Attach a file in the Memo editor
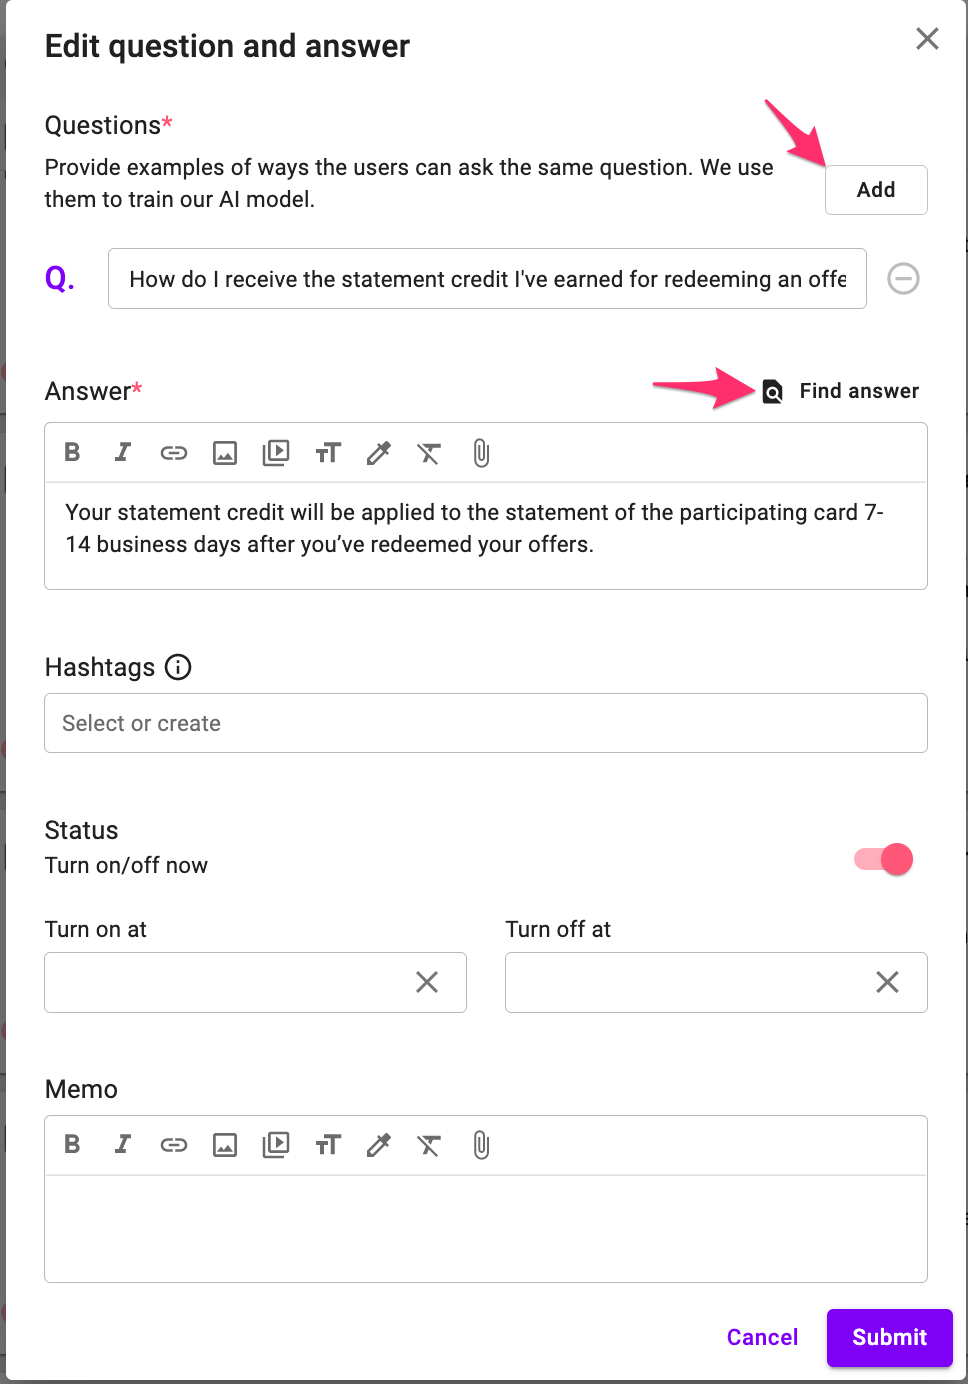This screenshot has width=968, height=1384. 480,1145
